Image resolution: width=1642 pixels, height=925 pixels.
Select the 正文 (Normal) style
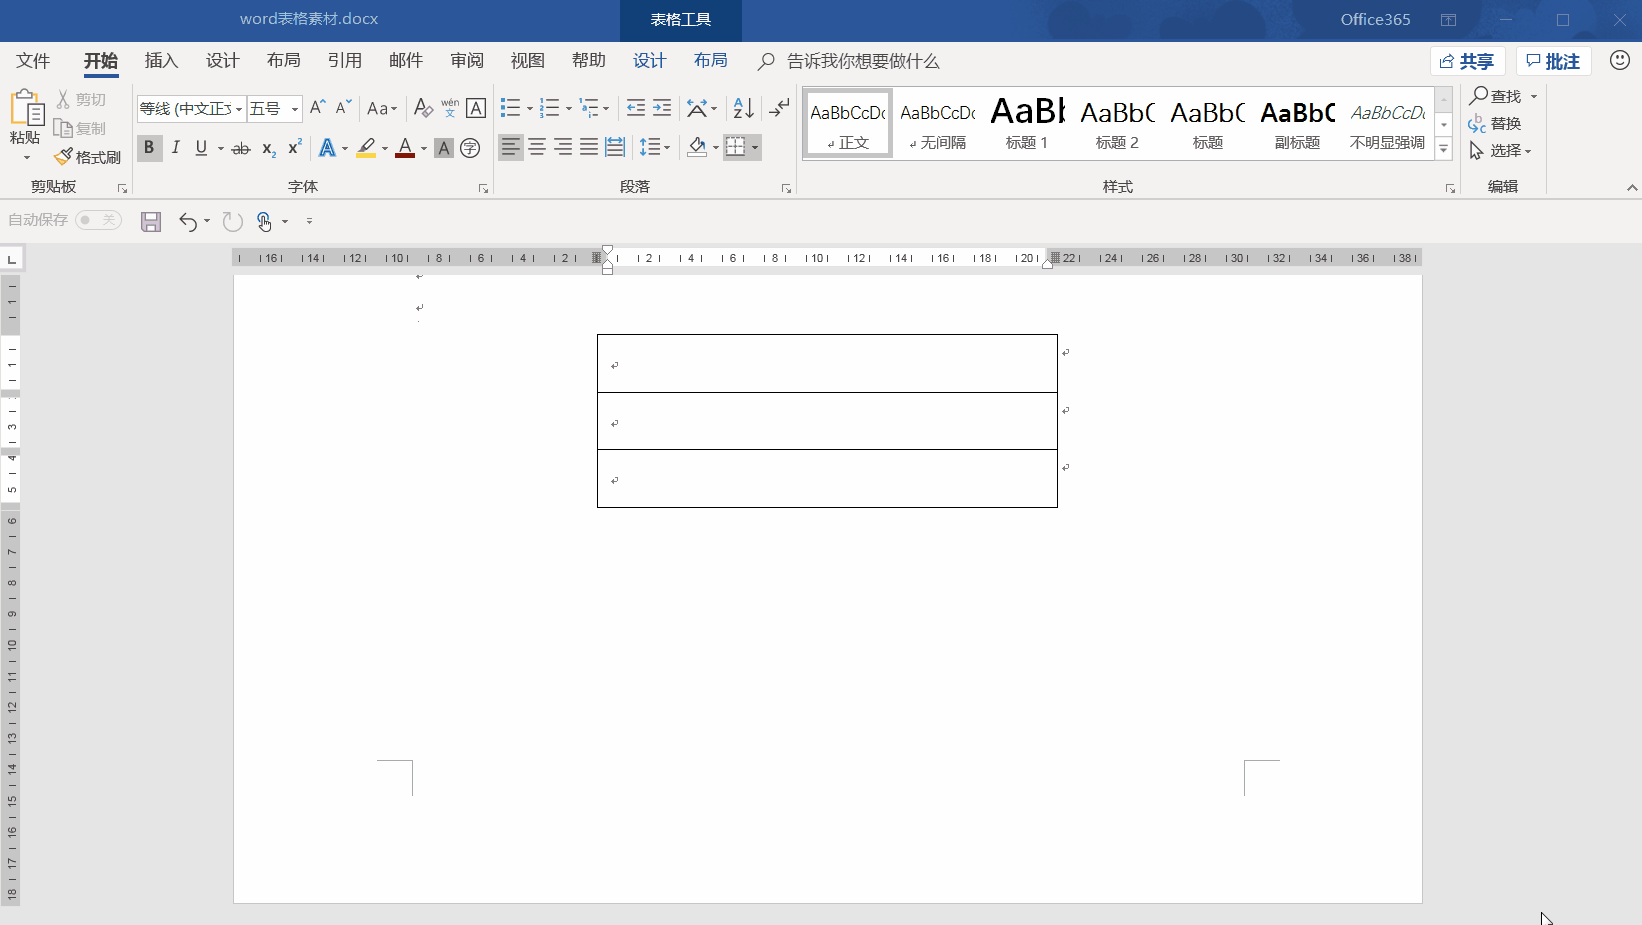pos(848,123)
